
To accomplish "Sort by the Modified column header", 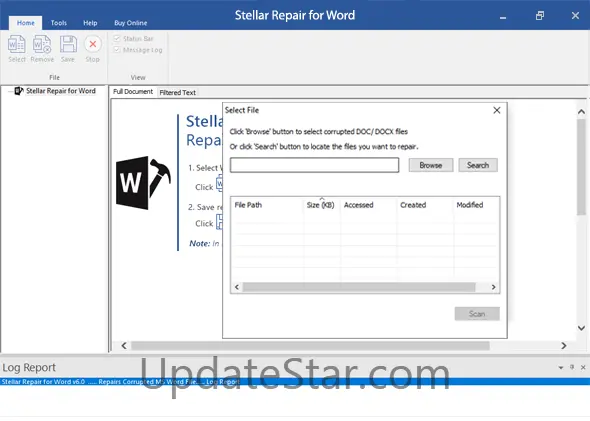I will tap(476, 205).
